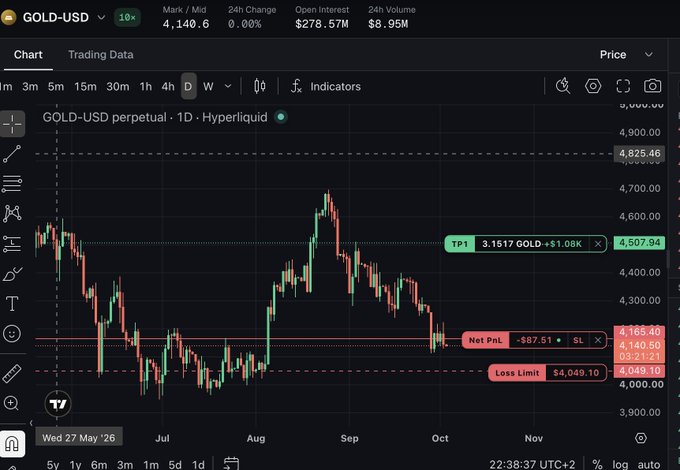Select the ruler measure tool

[x=12, y=373]
